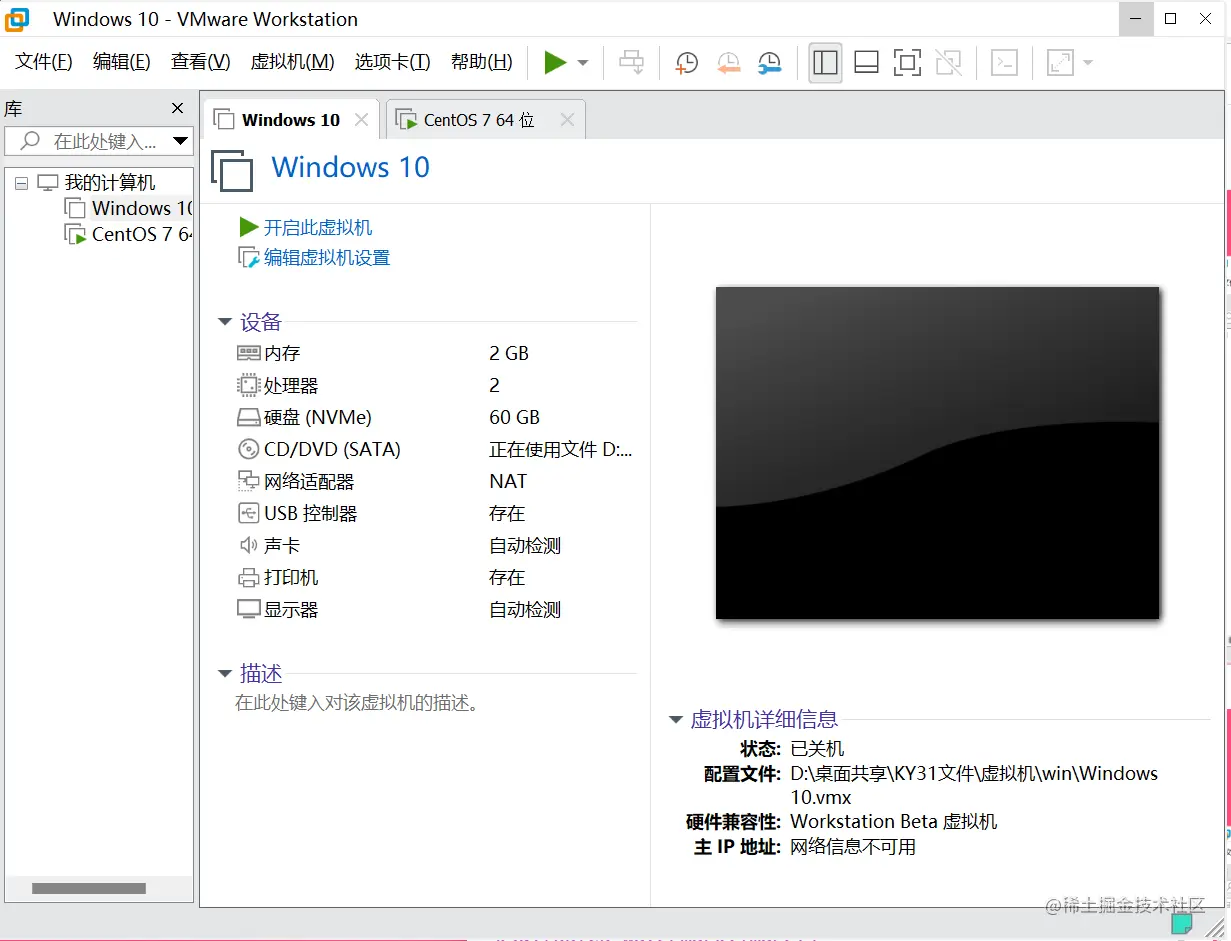This screenshot has width=1231, height=941.
Task: Open the 虚拟机(M) menu
Action: coord(292,62)
